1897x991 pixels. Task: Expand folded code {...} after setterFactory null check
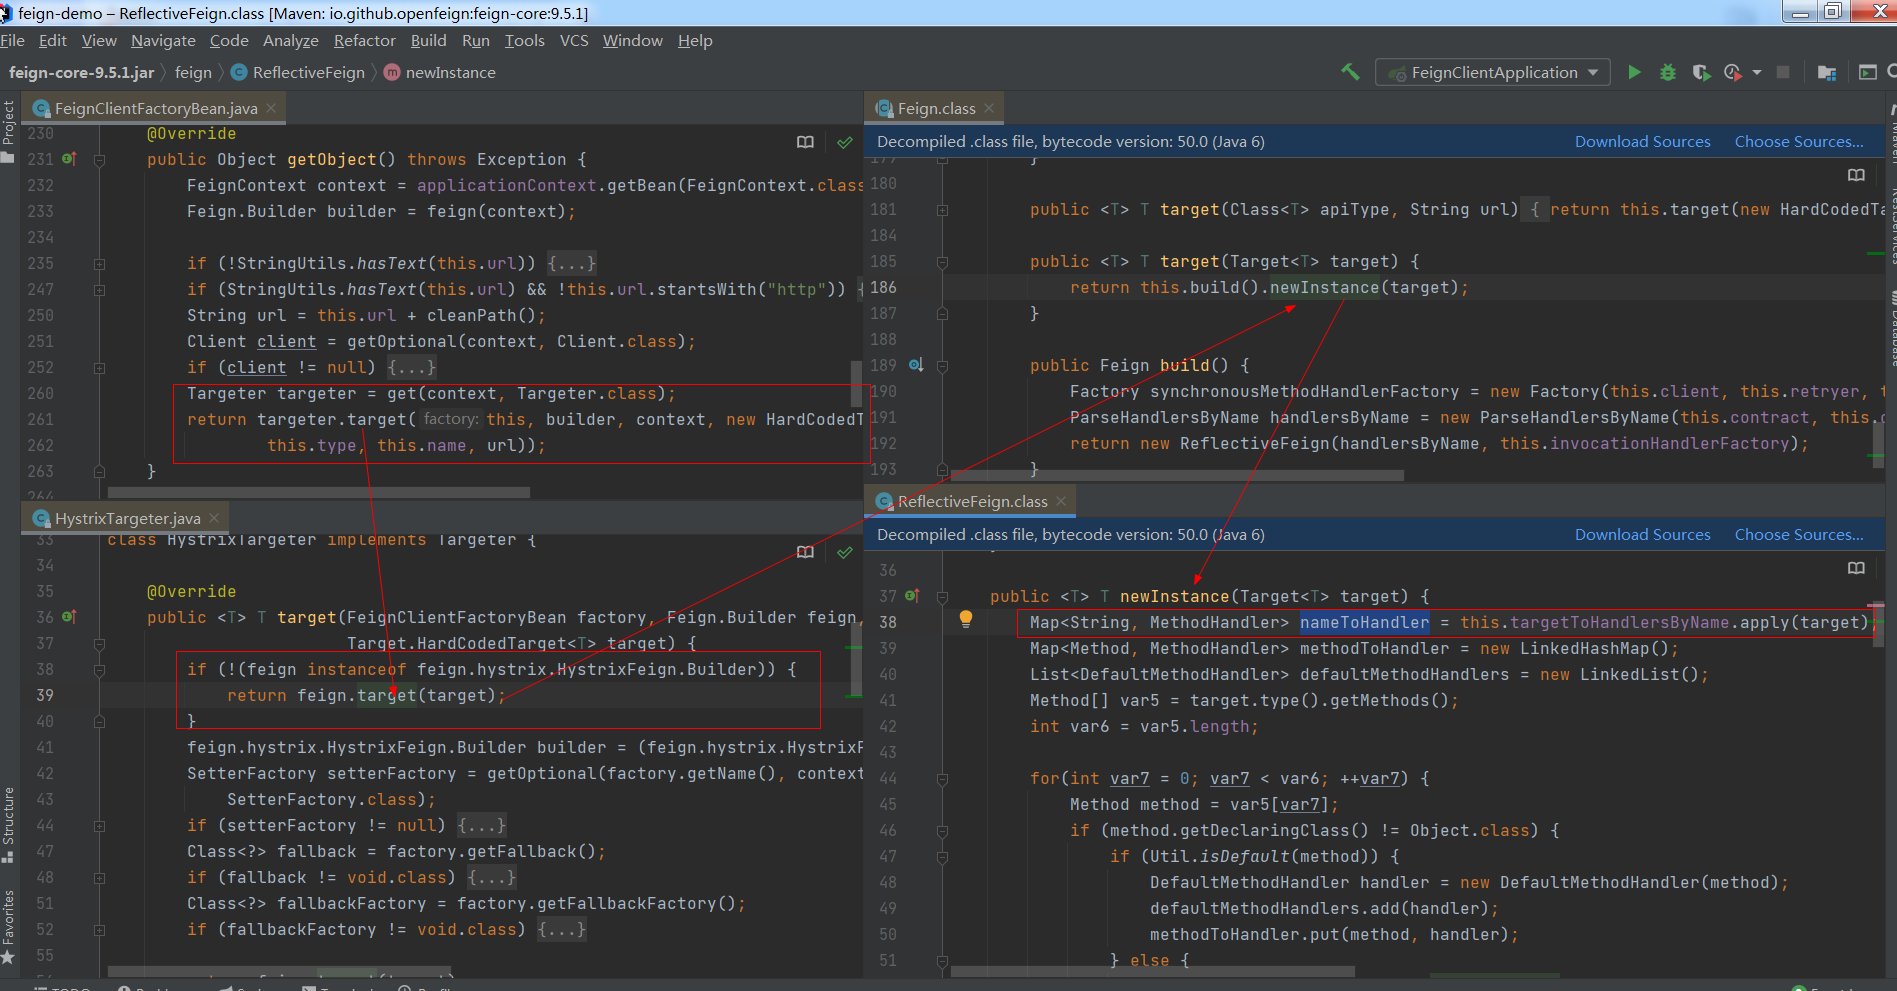click(x=482, y=825)
